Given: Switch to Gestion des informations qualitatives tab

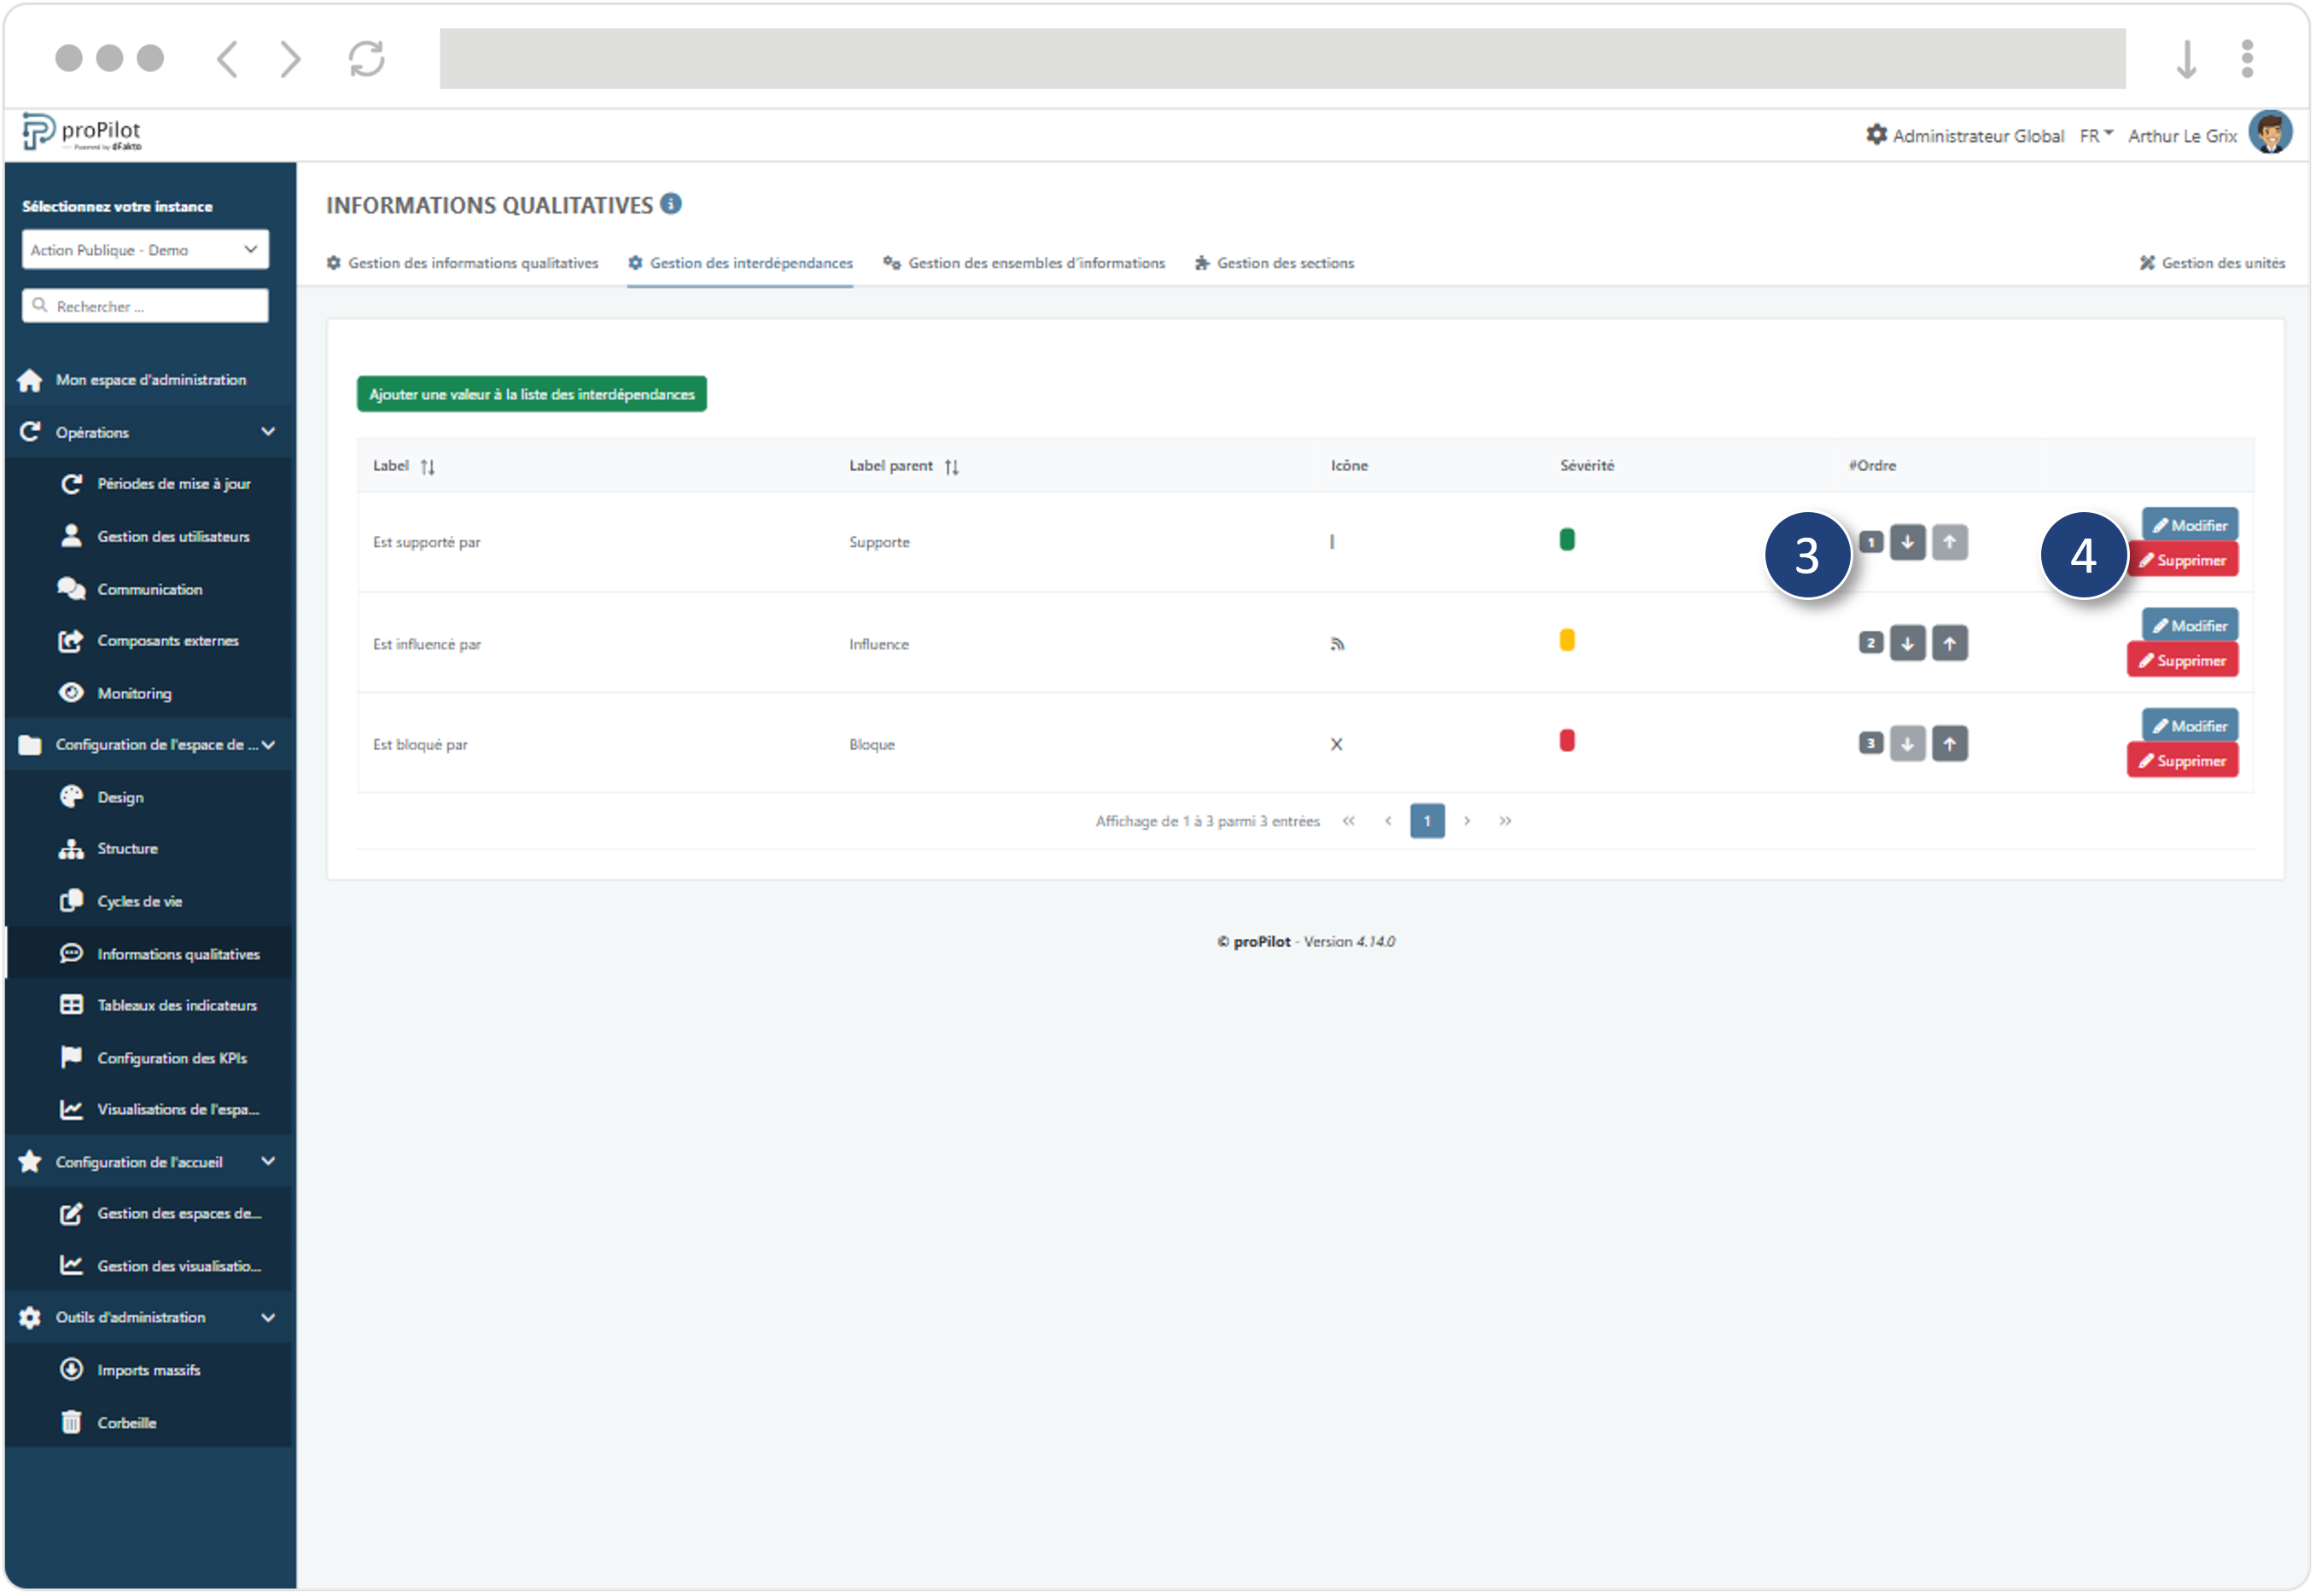Looking at the screenshot, I should (472, 262).
